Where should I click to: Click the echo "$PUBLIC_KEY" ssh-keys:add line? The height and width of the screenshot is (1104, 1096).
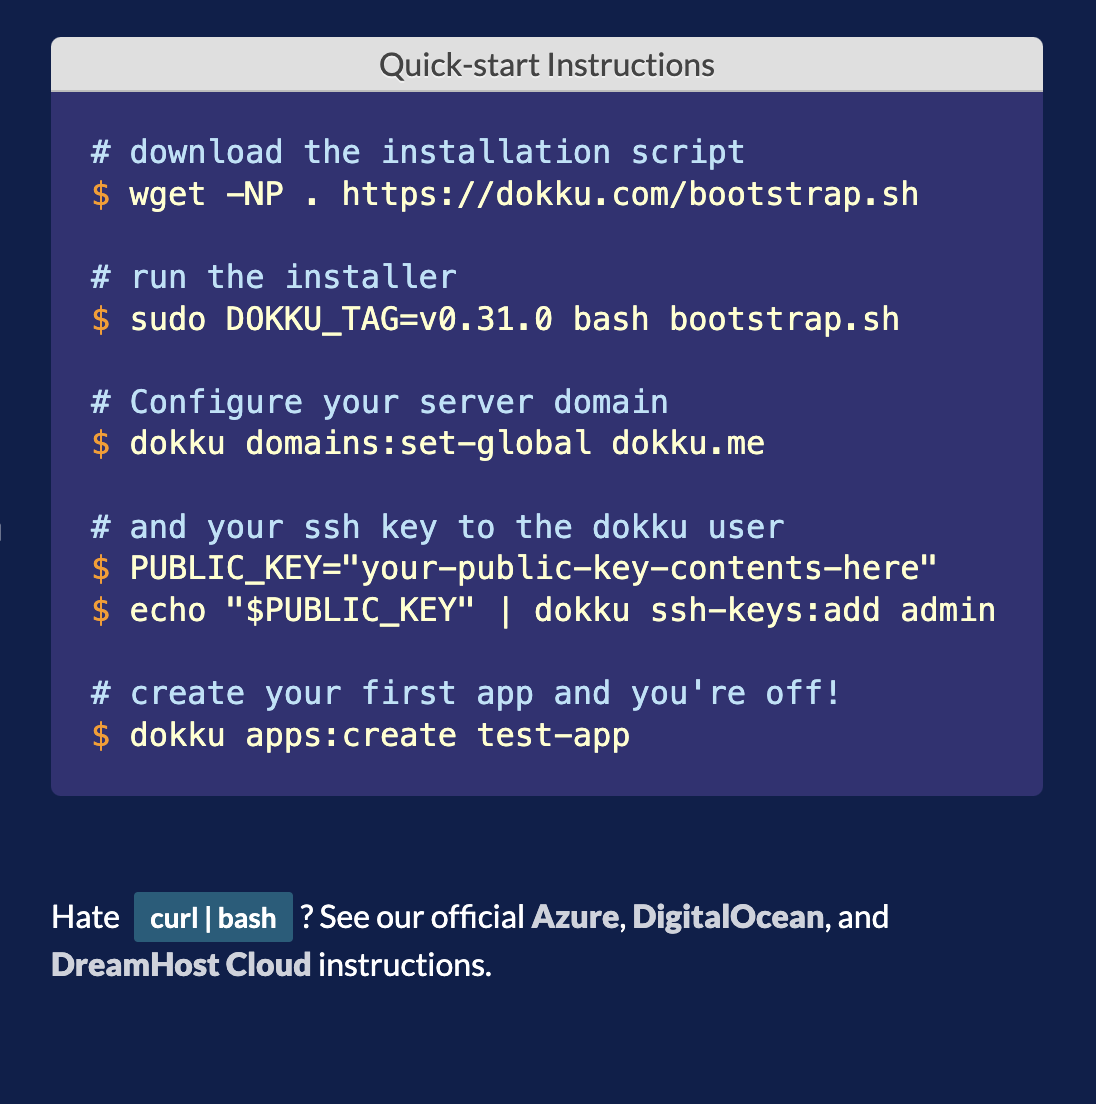(543, 610)
